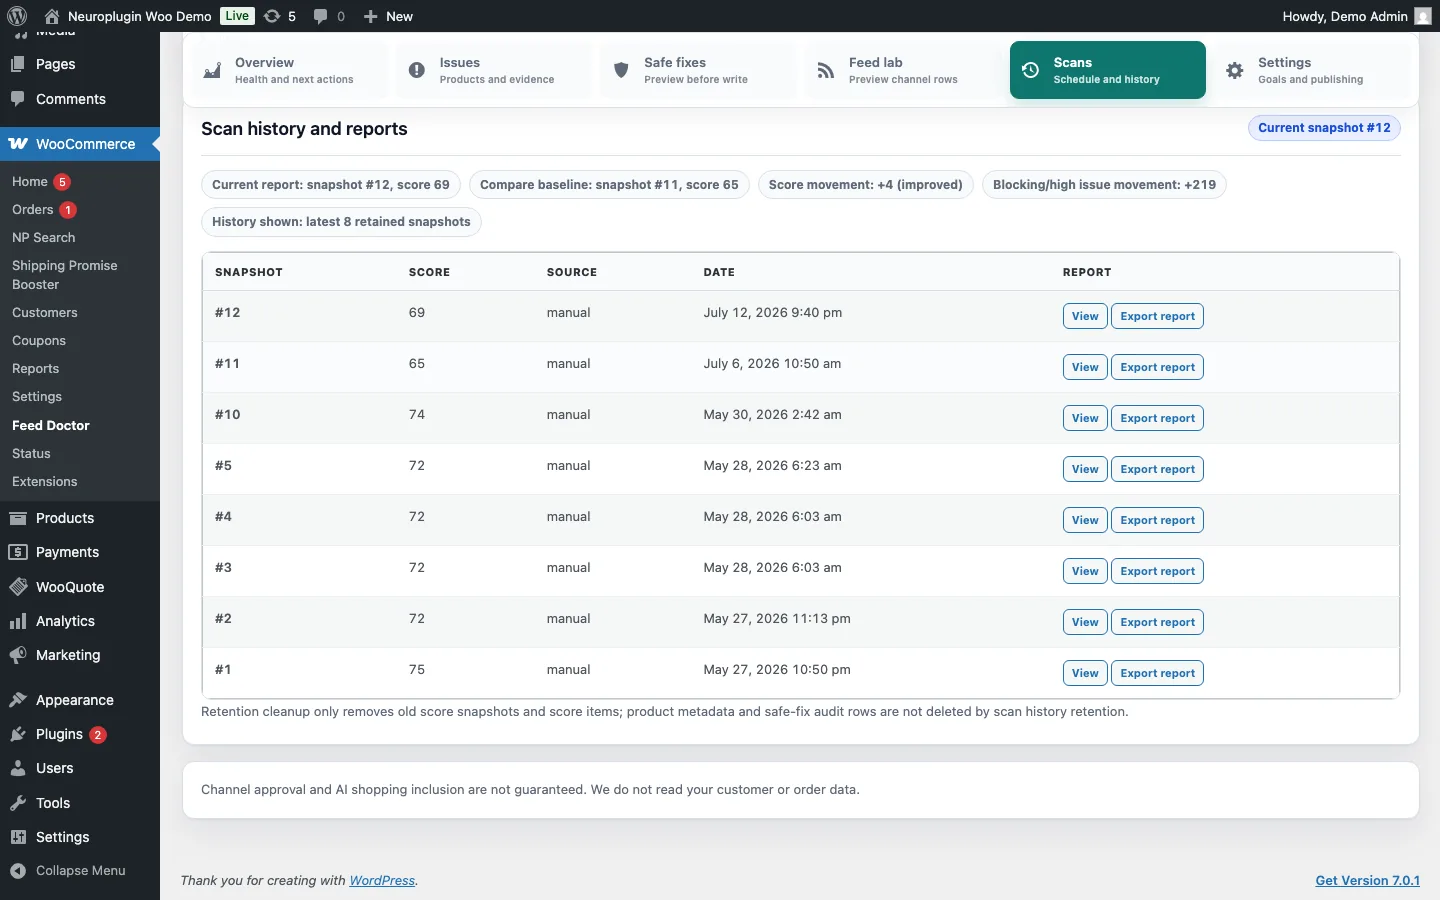
Task: Open the comments bubble icon in admin bar
Action: [x=320, y=16]
